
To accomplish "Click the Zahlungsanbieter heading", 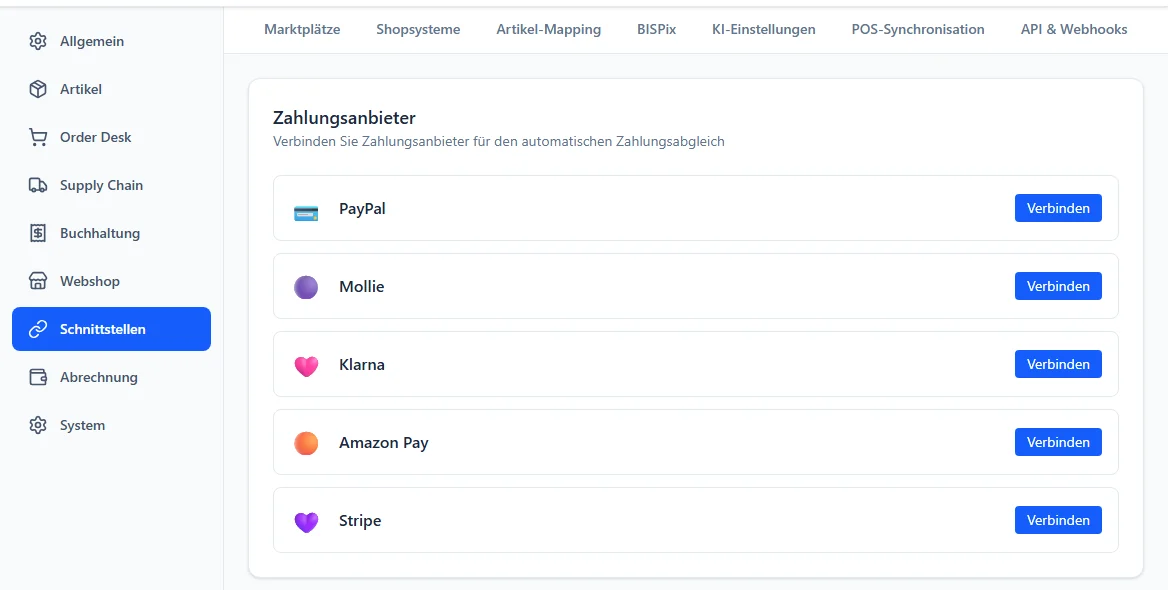I will [x=344, y=118].
